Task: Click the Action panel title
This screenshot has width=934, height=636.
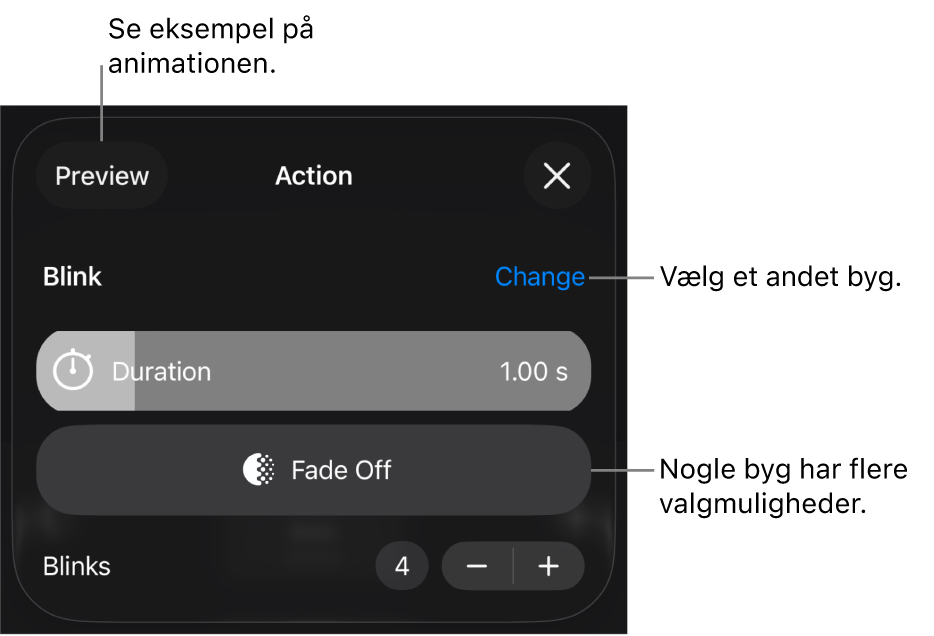Action: pyautogui.click(x=314, y=176)
